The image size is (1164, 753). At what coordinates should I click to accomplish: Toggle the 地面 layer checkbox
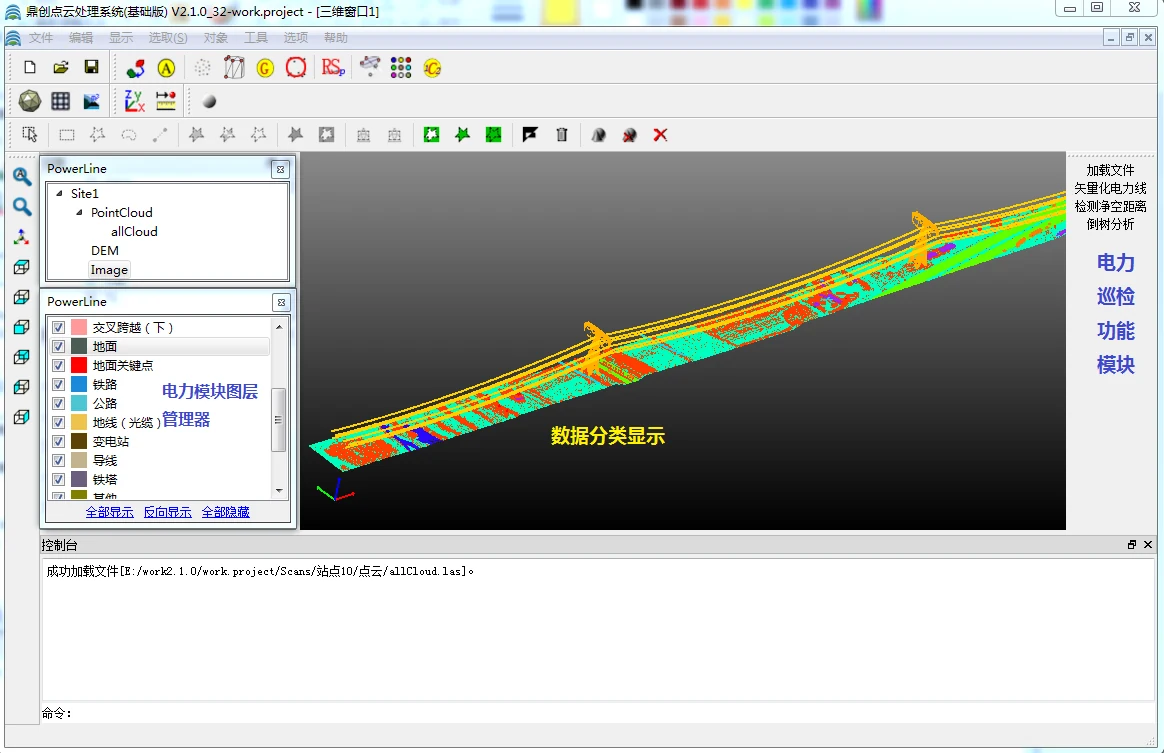[59, 347]
